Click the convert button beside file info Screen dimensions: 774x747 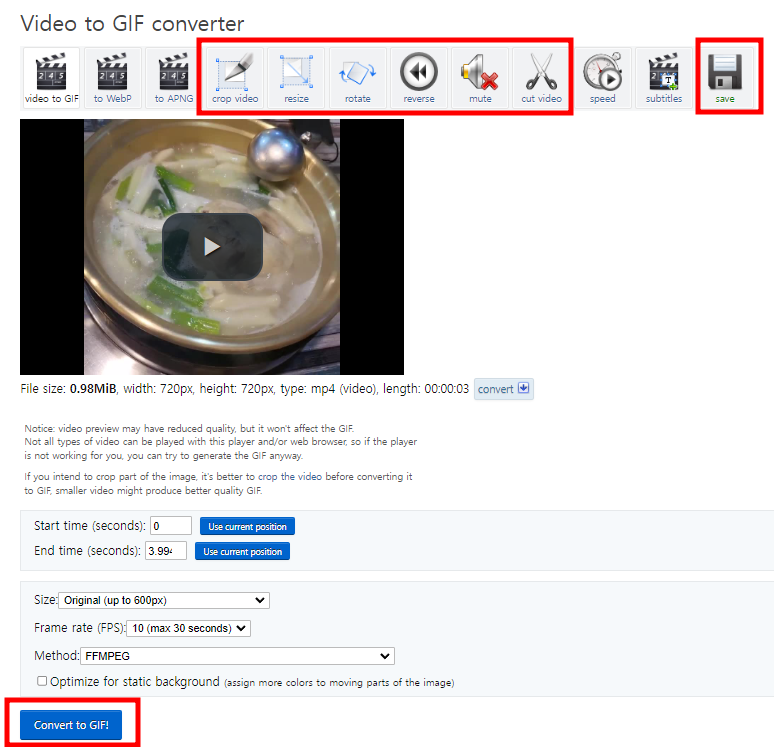[503, 389]
